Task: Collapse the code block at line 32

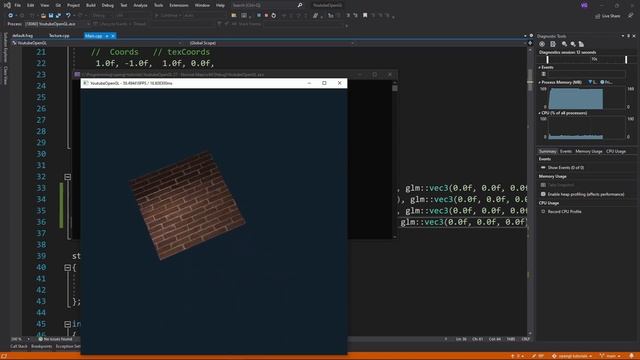Action: click(68, 177)
